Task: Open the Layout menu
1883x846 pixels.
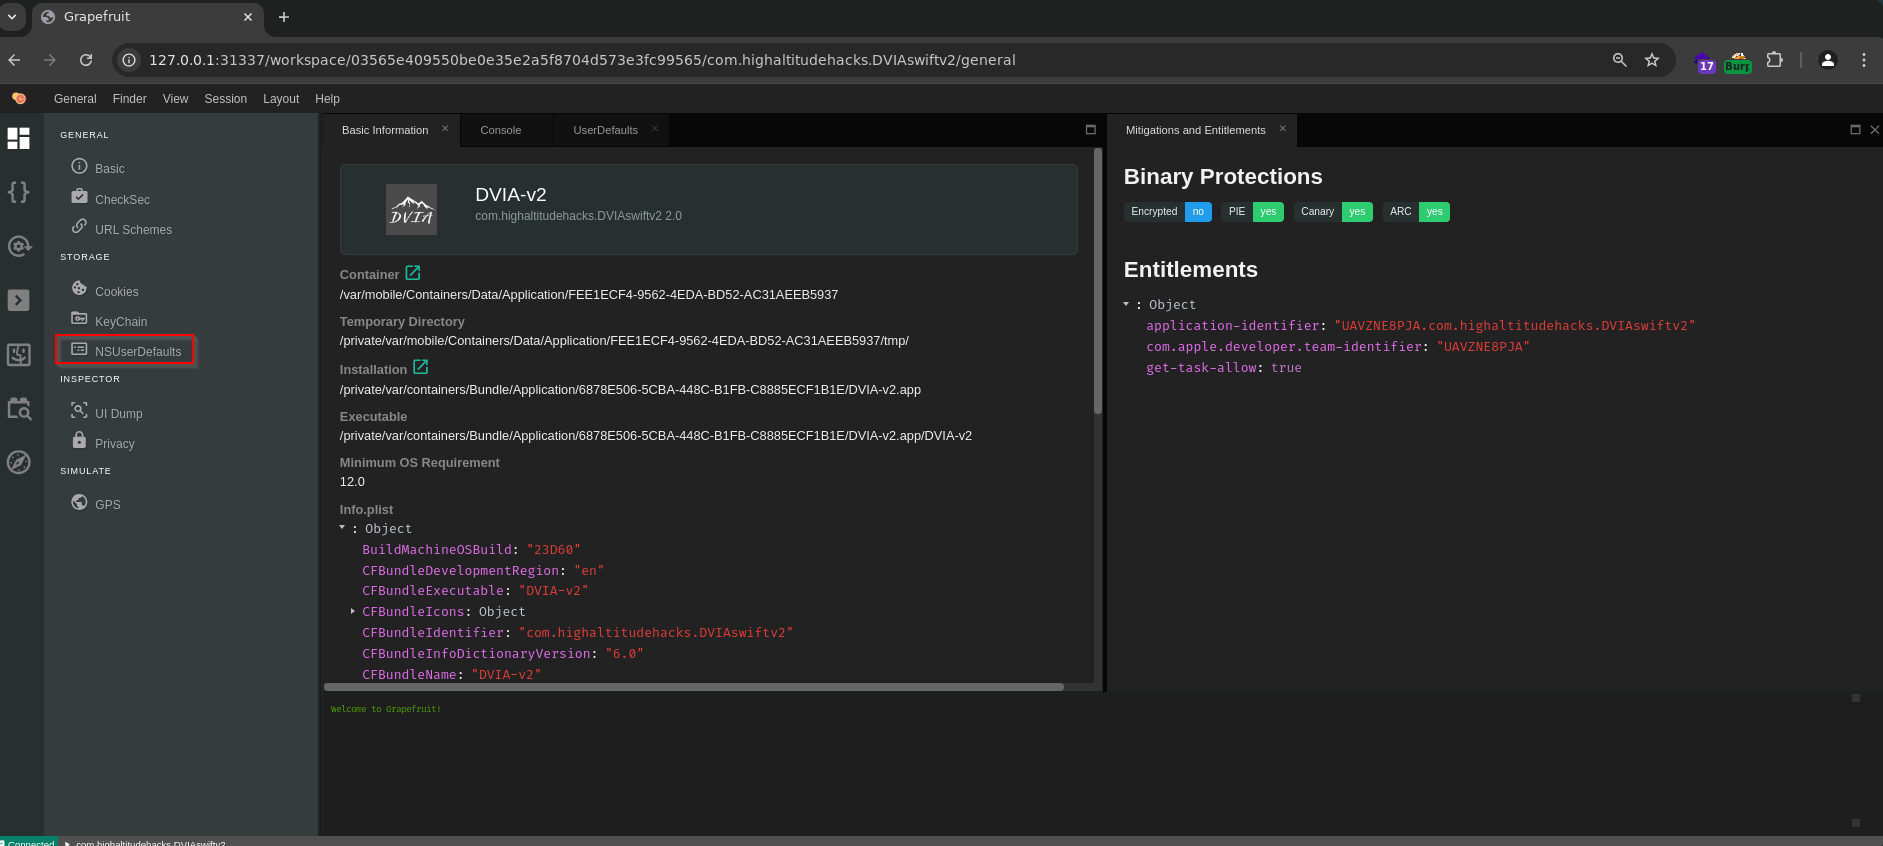Action: pos(281,99)
